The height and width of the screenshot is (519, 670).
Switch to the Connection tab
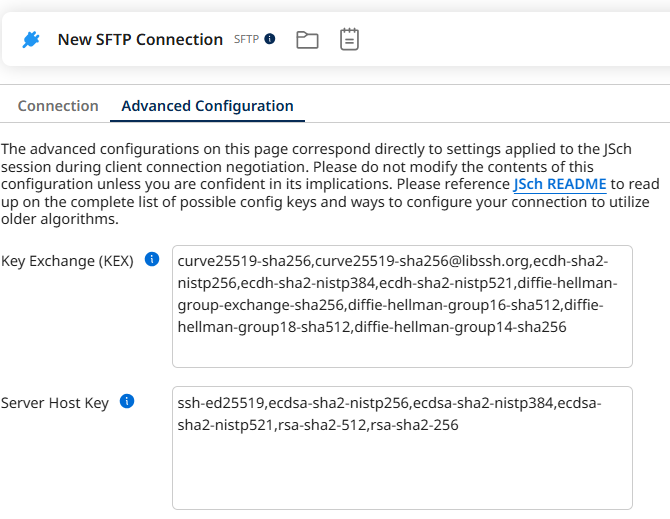point(58,106)
